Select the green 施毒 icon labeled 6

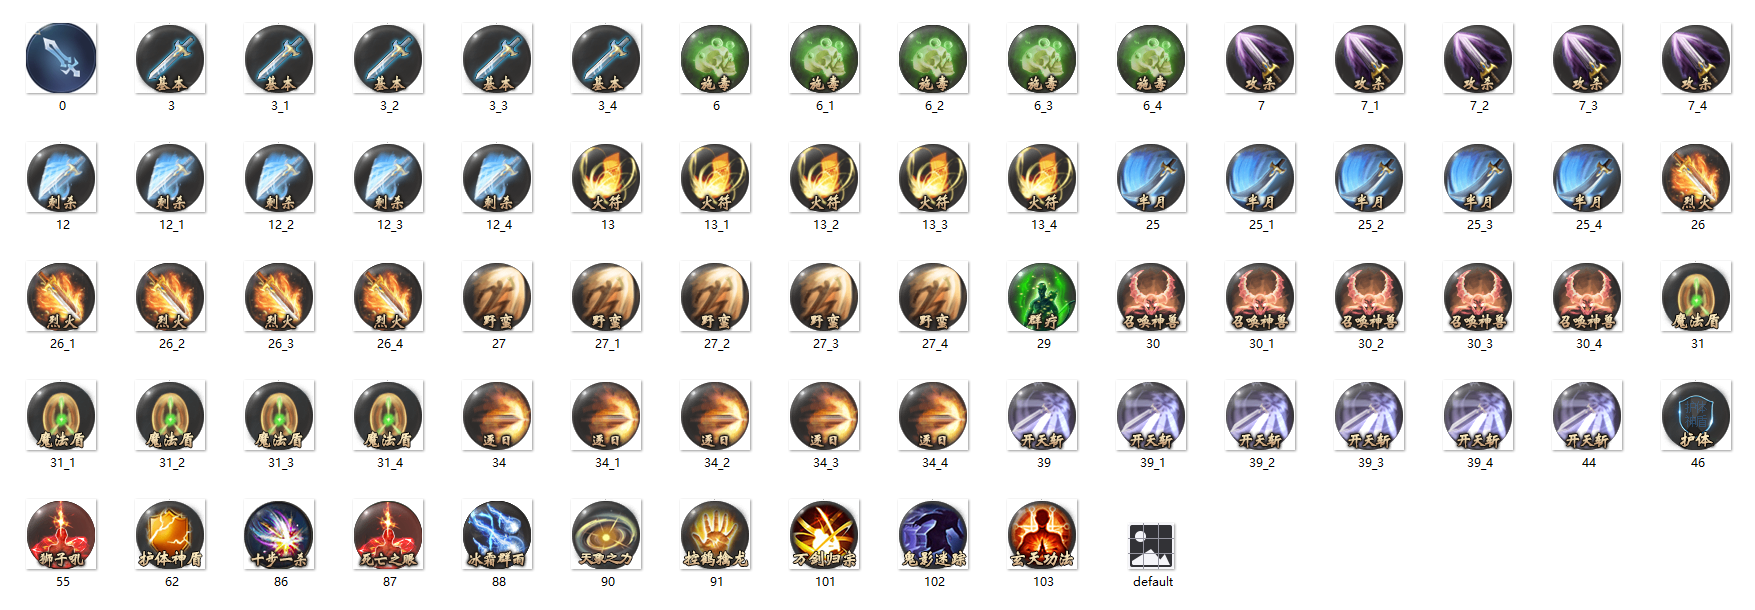(716, 59)
